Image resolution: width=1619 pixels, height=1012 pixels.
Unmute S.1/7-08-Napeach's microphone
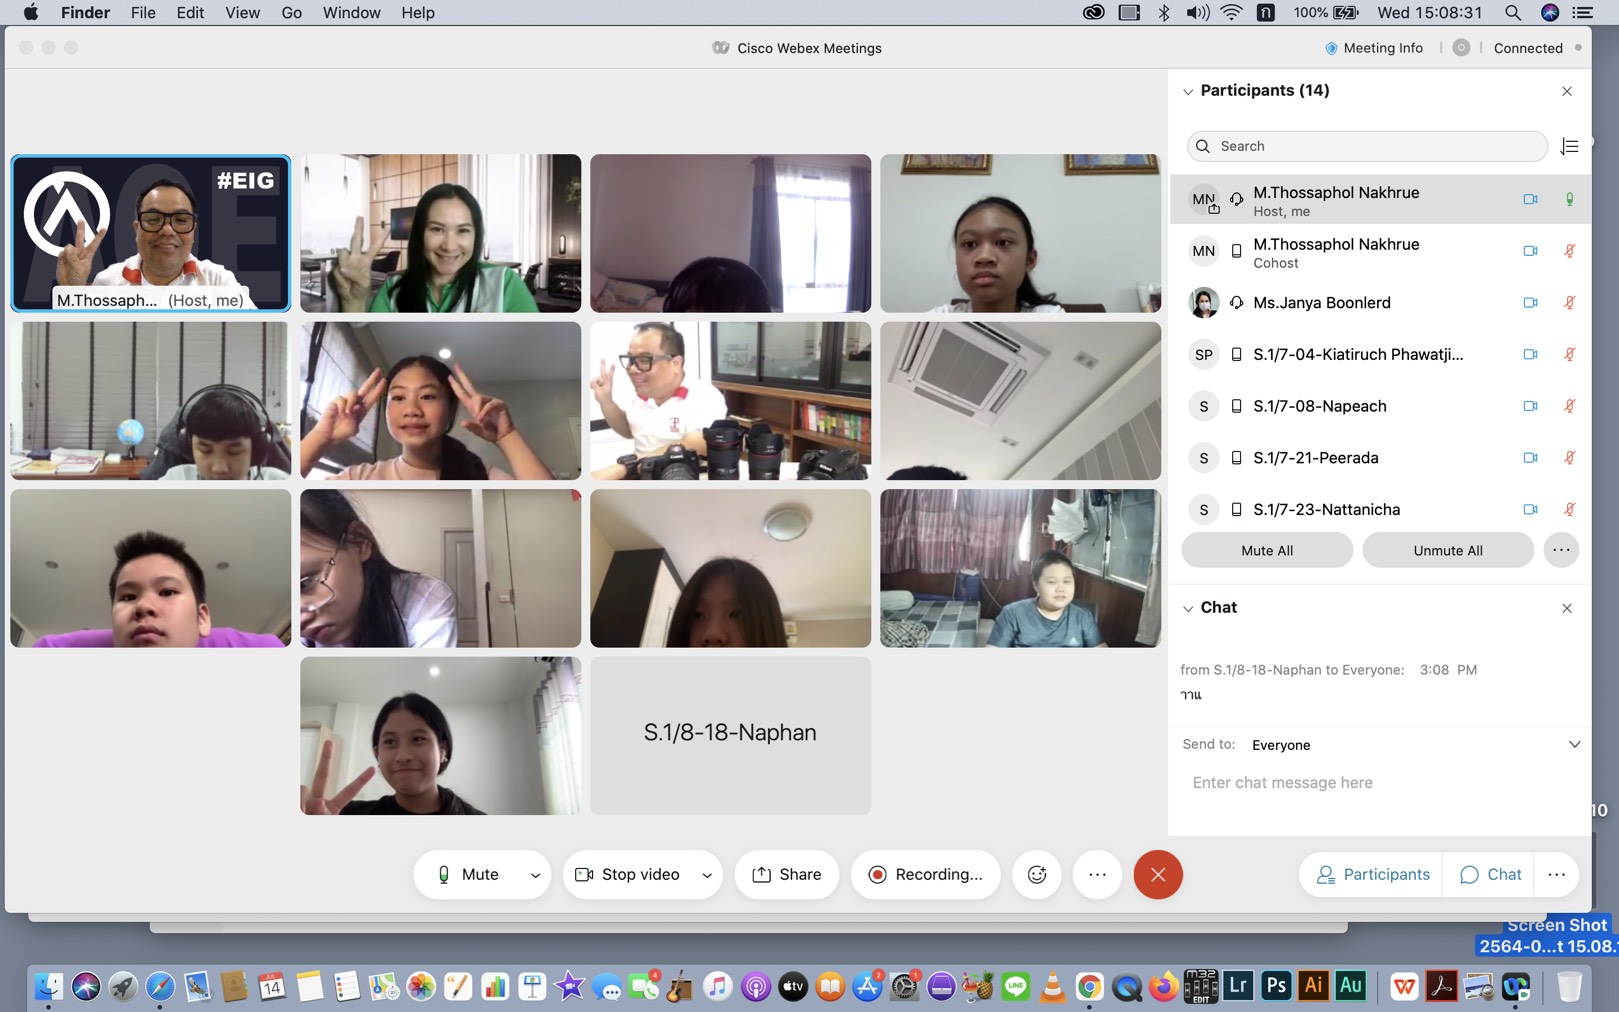point(1569,406)
